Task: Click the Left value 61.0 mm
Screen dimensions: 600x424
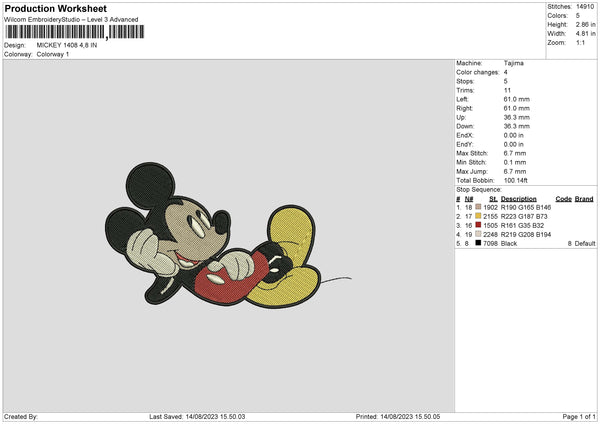Action: pyautogui.click(x=517, y=99)
